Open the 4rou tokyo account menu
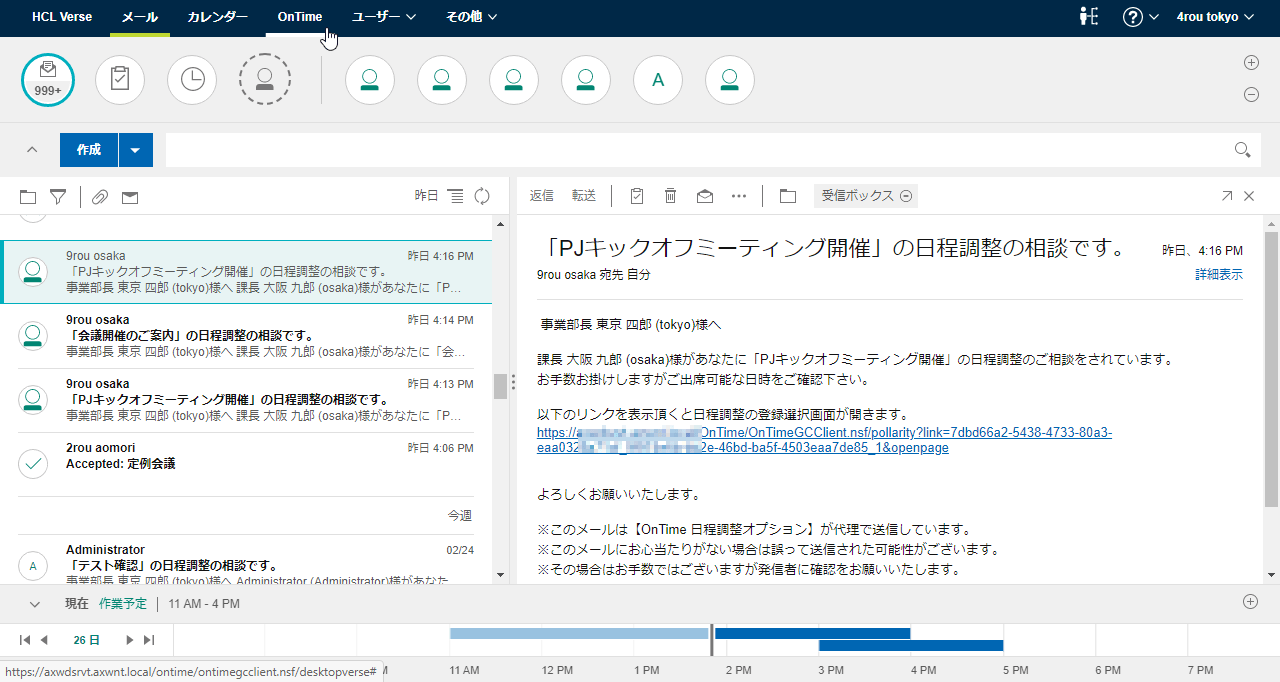The height and width of the screenshot is (682, 1280). 1214,17
